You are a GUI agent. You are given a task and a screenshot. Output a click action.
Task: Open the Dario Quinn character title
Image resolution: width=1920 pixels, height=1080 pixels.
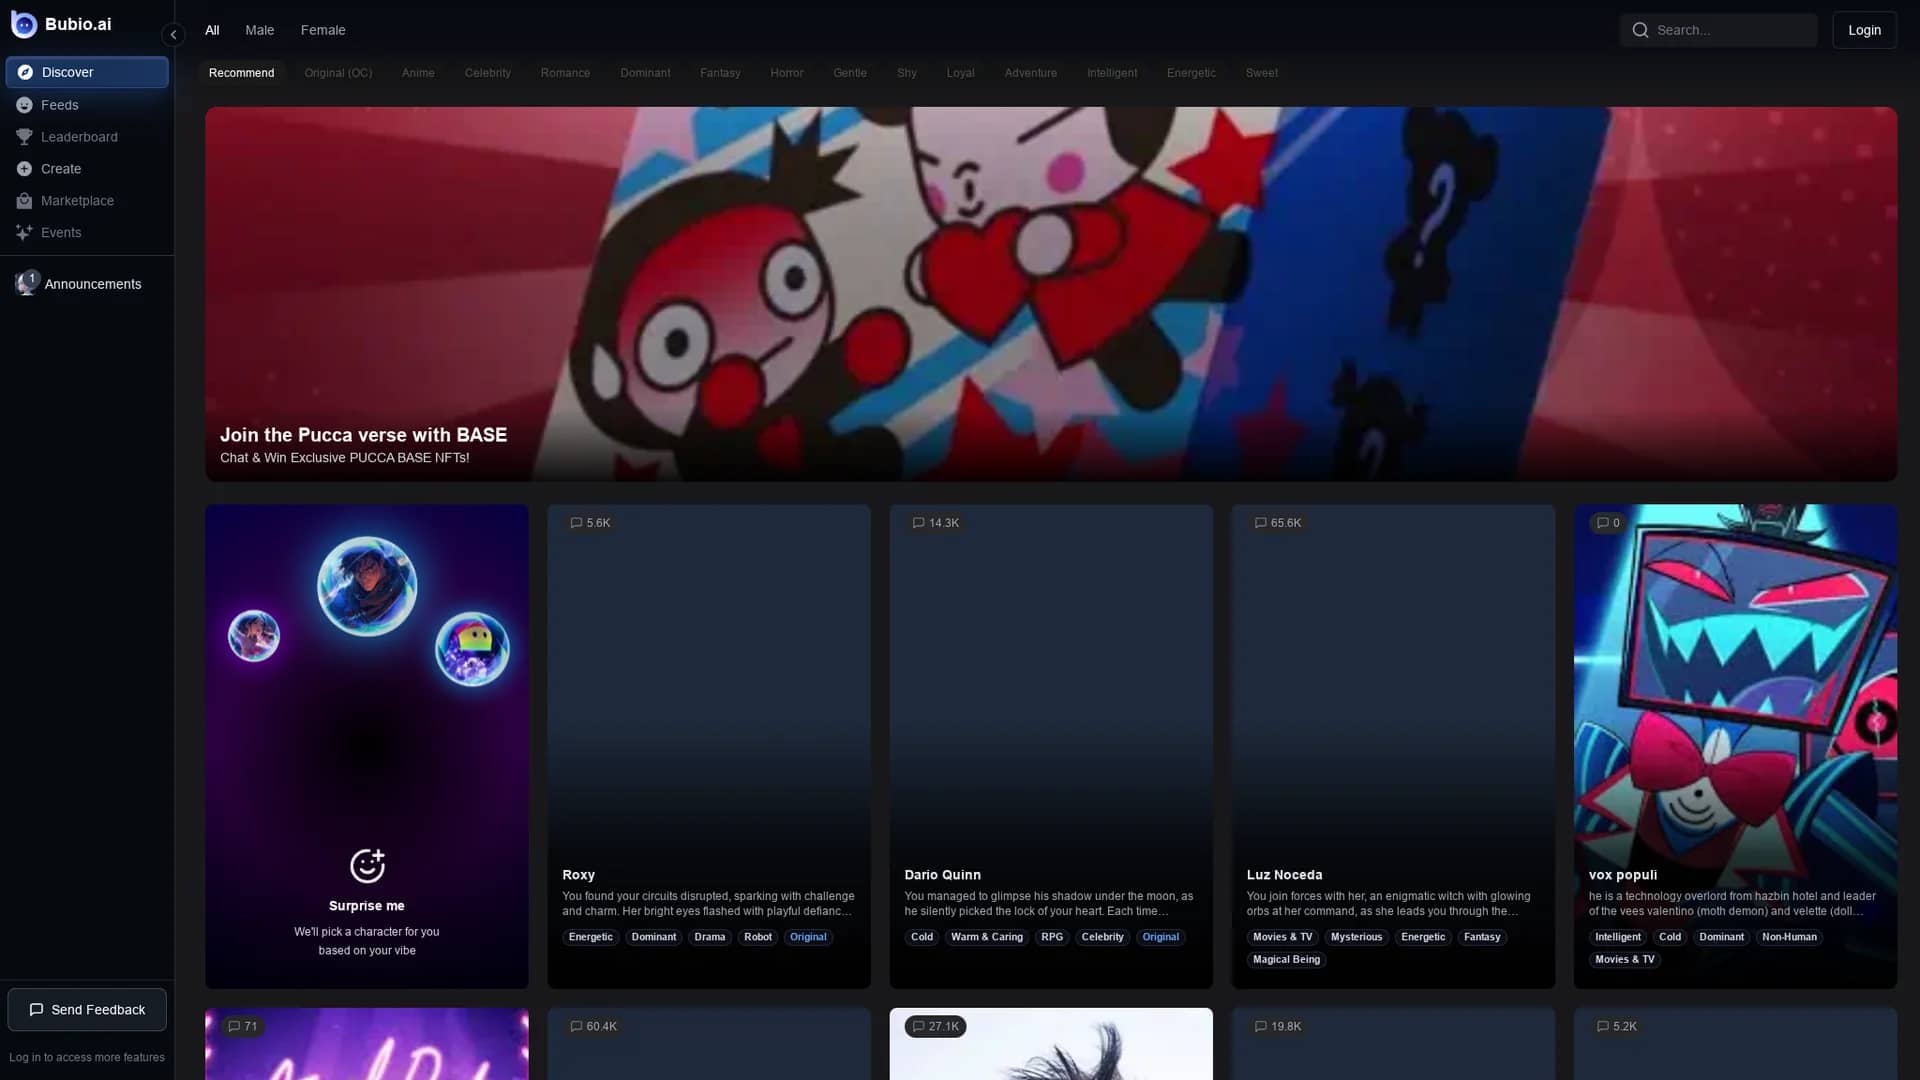942,875
